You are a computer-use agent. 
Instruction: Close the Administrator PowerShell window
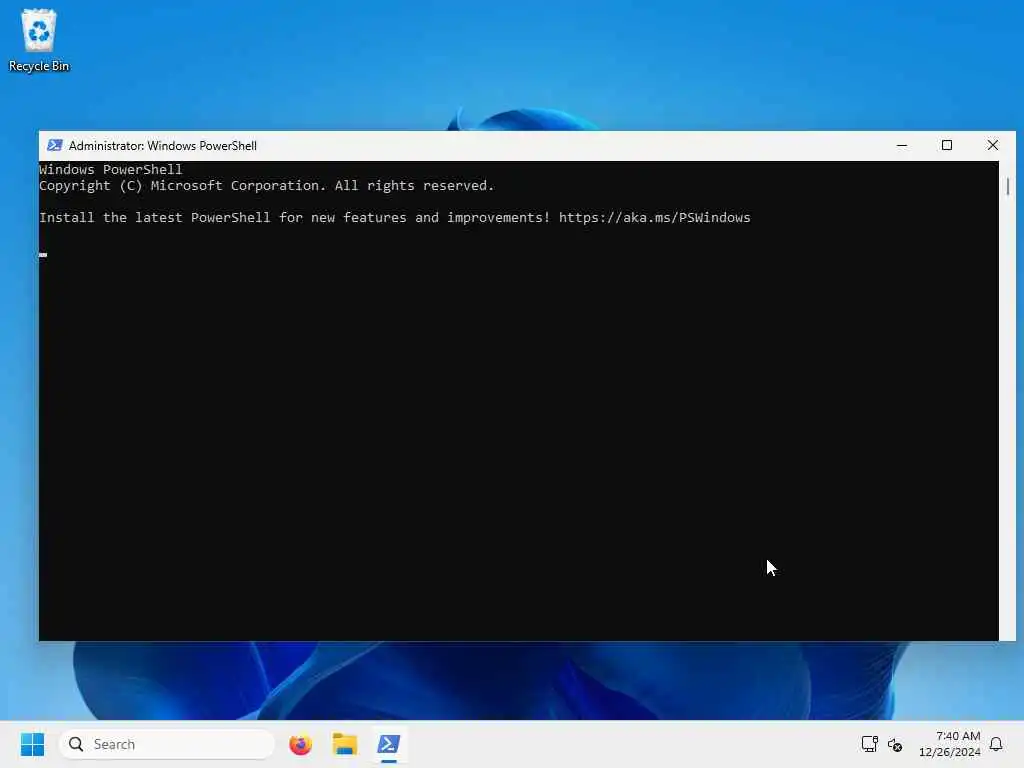click(x=993, y=146)
